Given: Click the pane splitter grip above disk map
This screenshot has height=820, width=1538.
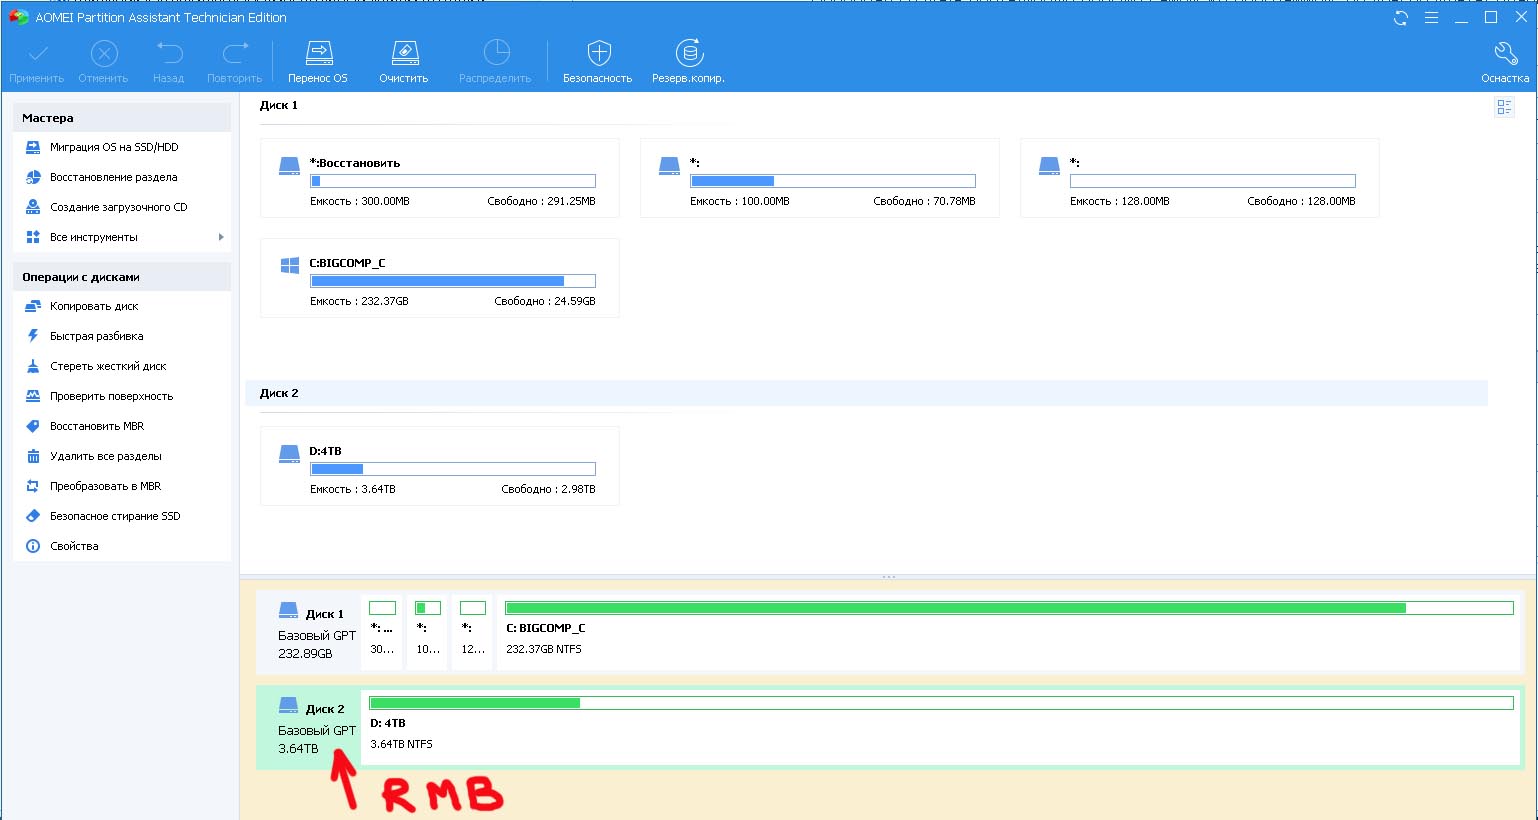Looking at the screenshot, I should (x=888, y=577).
